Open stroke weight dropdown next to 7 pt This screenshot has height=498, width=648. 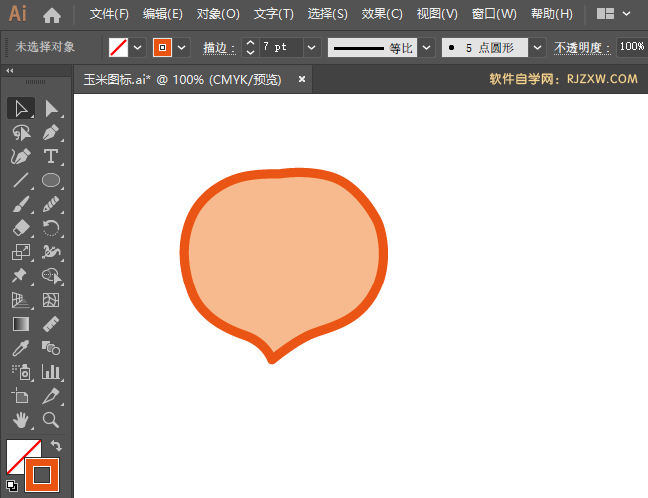tap(312, 48)
